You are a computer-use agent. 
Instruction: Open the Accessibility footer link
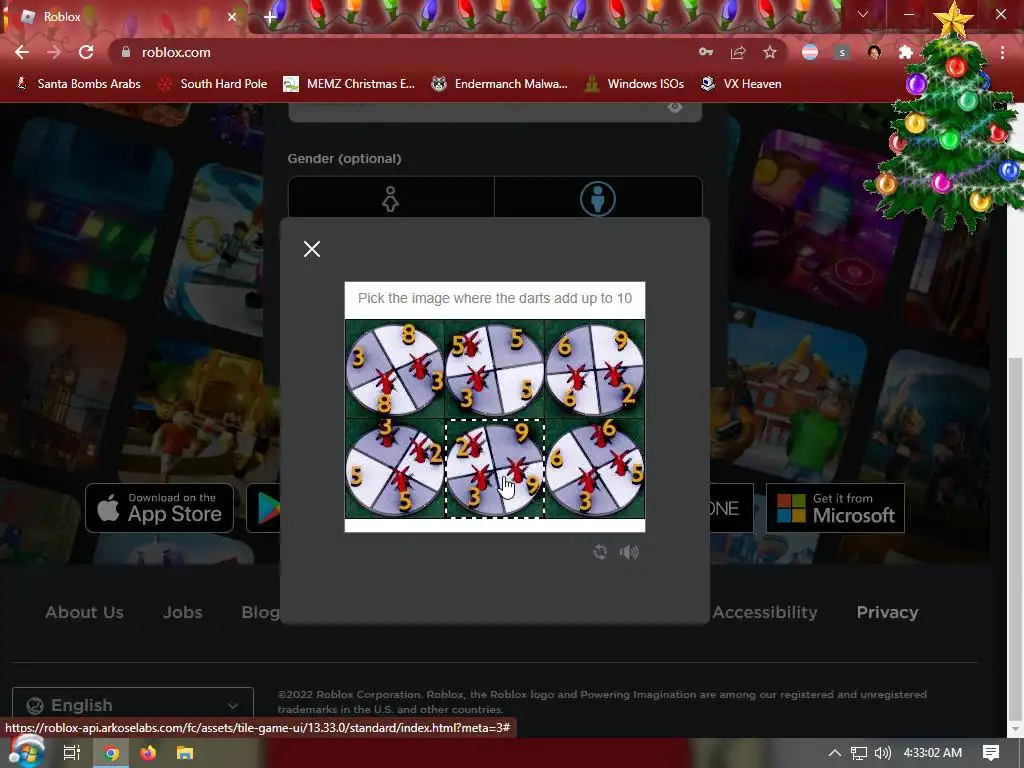tap(765, 613)
